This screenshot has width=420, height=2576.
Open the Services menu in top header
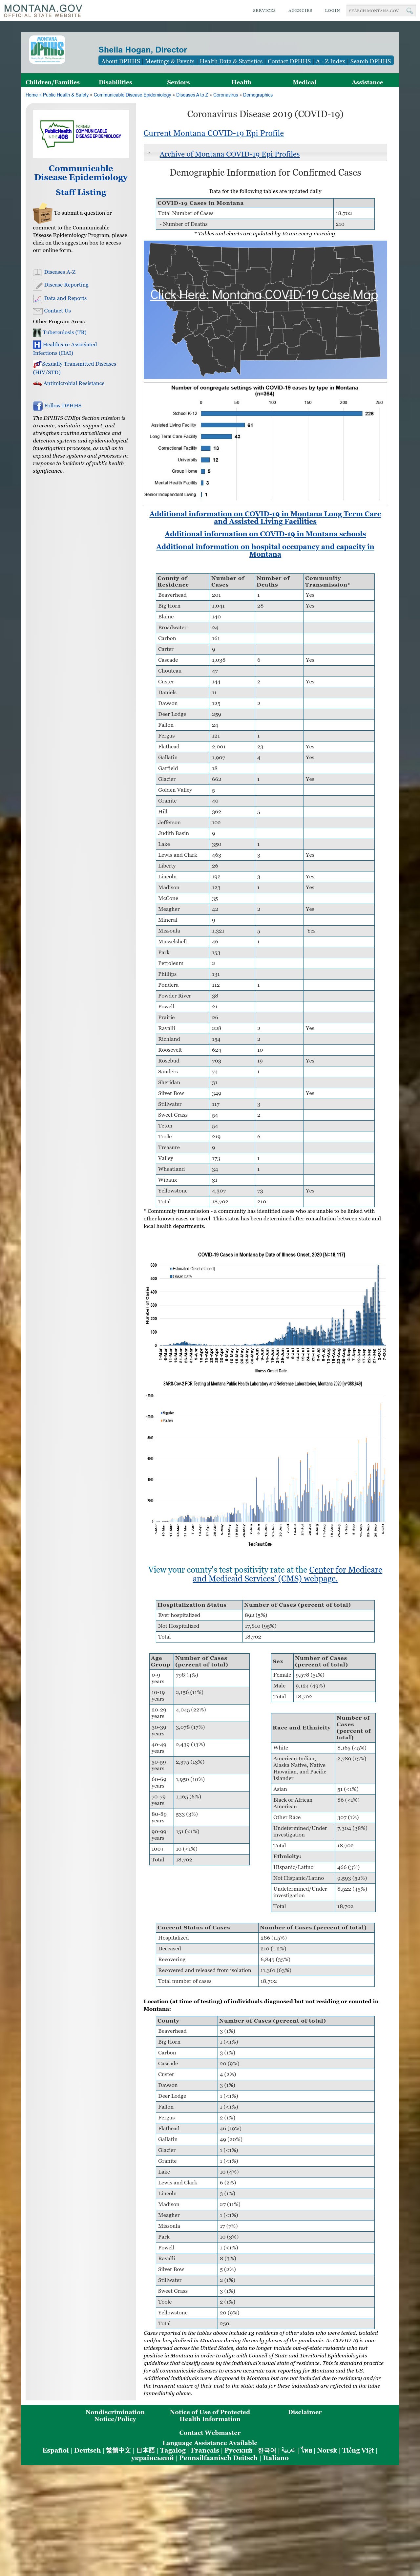pyautogui.click(x=264, y=10)
